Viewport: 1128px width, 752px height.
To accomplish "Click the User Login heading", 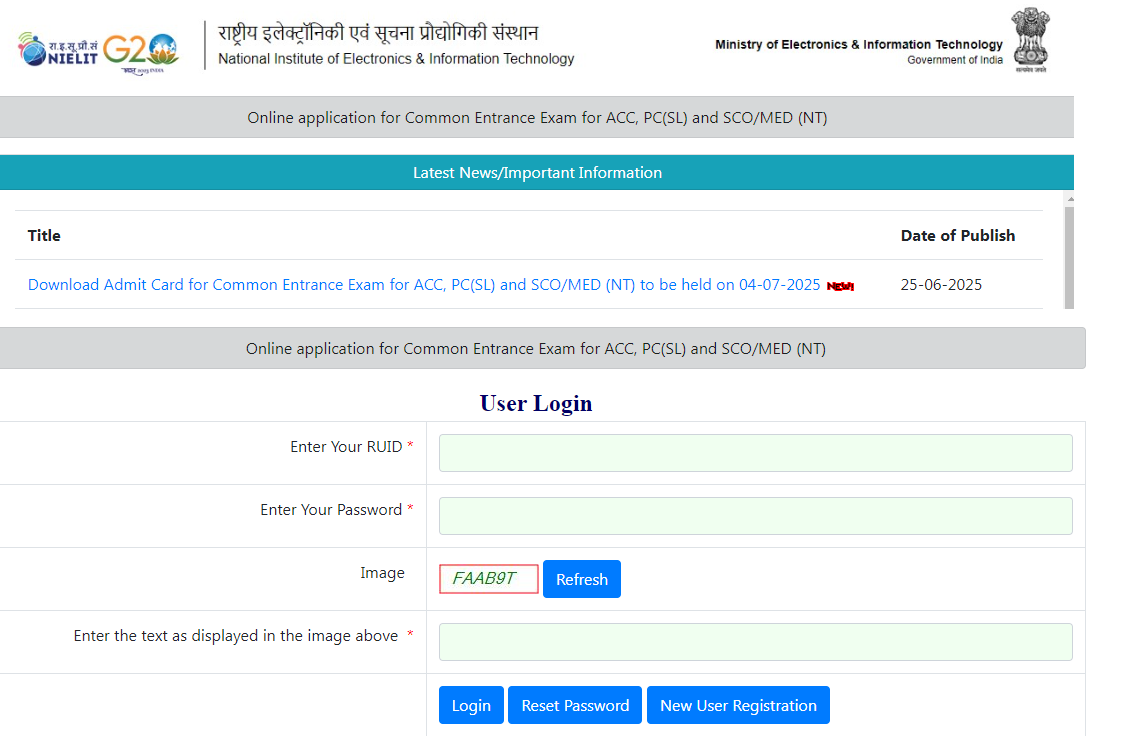I will point(536,403).
